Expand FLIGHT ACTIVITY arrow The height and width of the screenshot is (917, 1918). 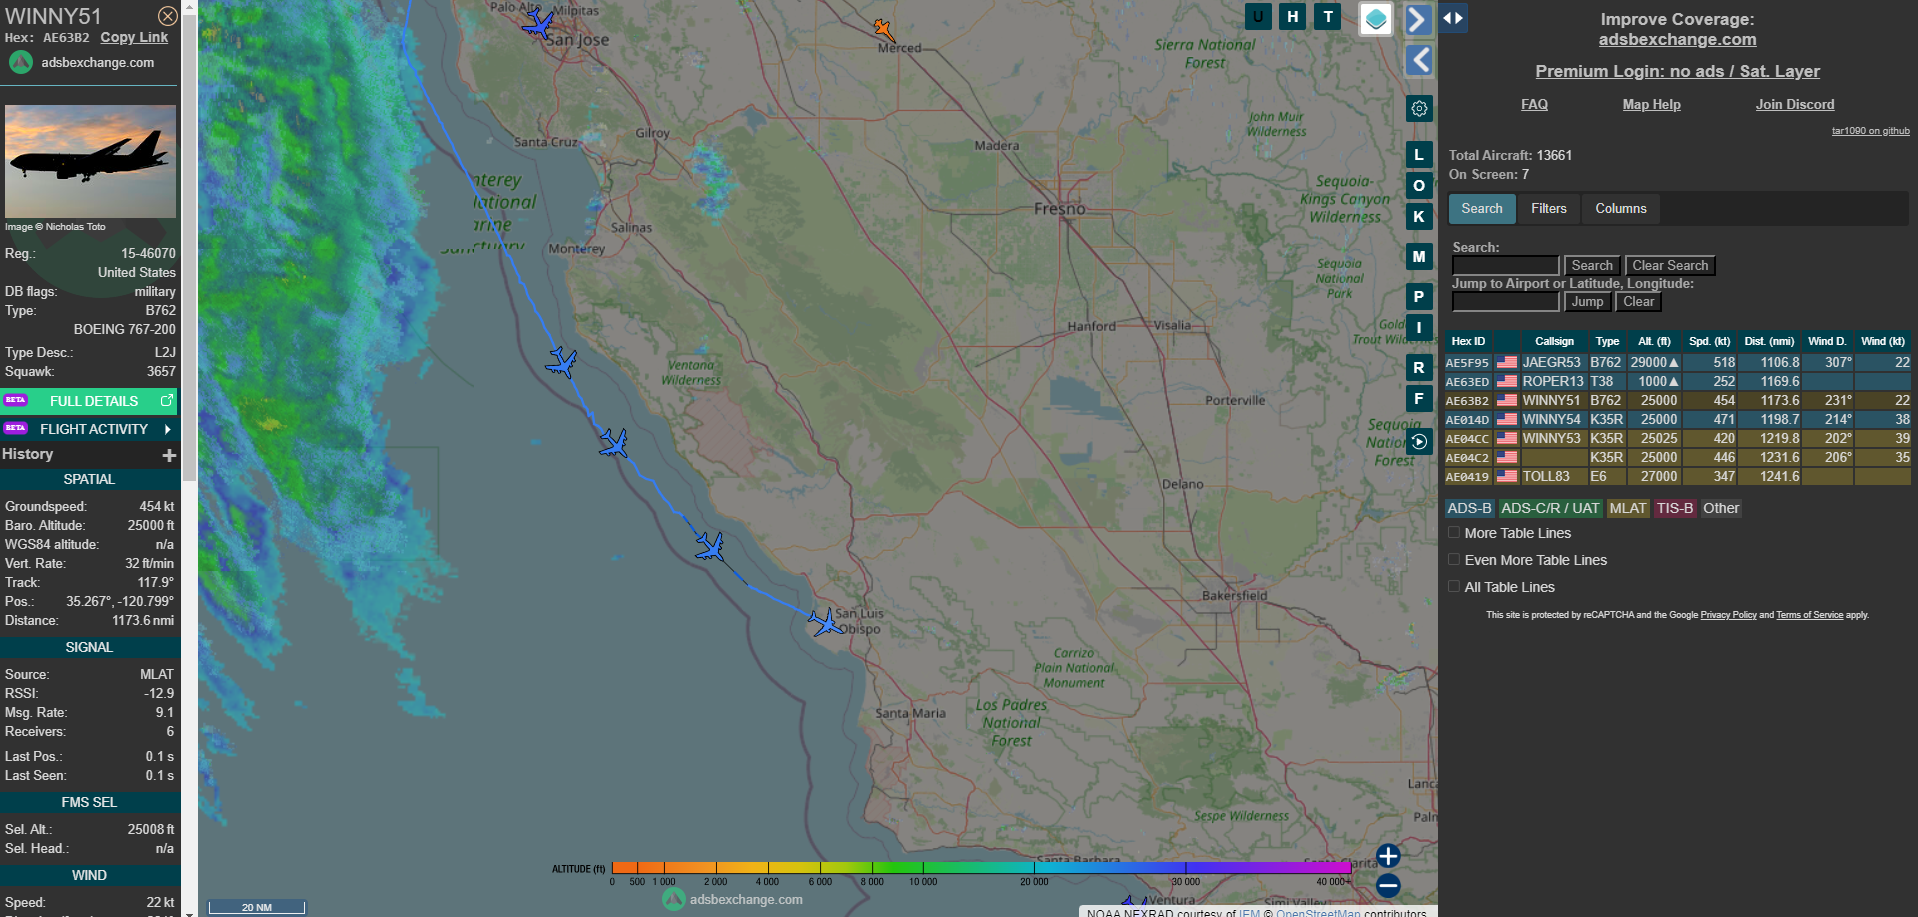(167, 429)
